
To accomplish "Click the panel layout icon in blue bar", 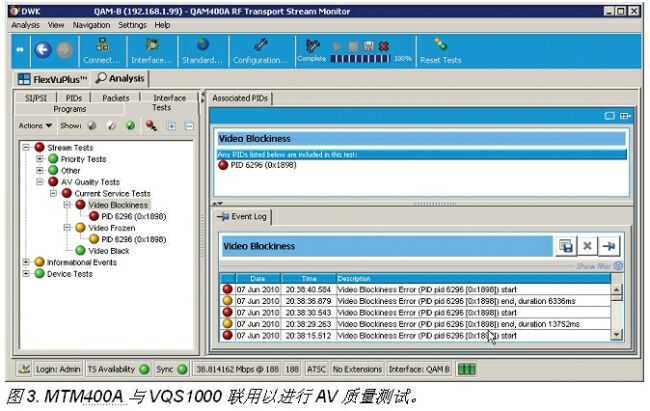I will click(x=625, y=116).
